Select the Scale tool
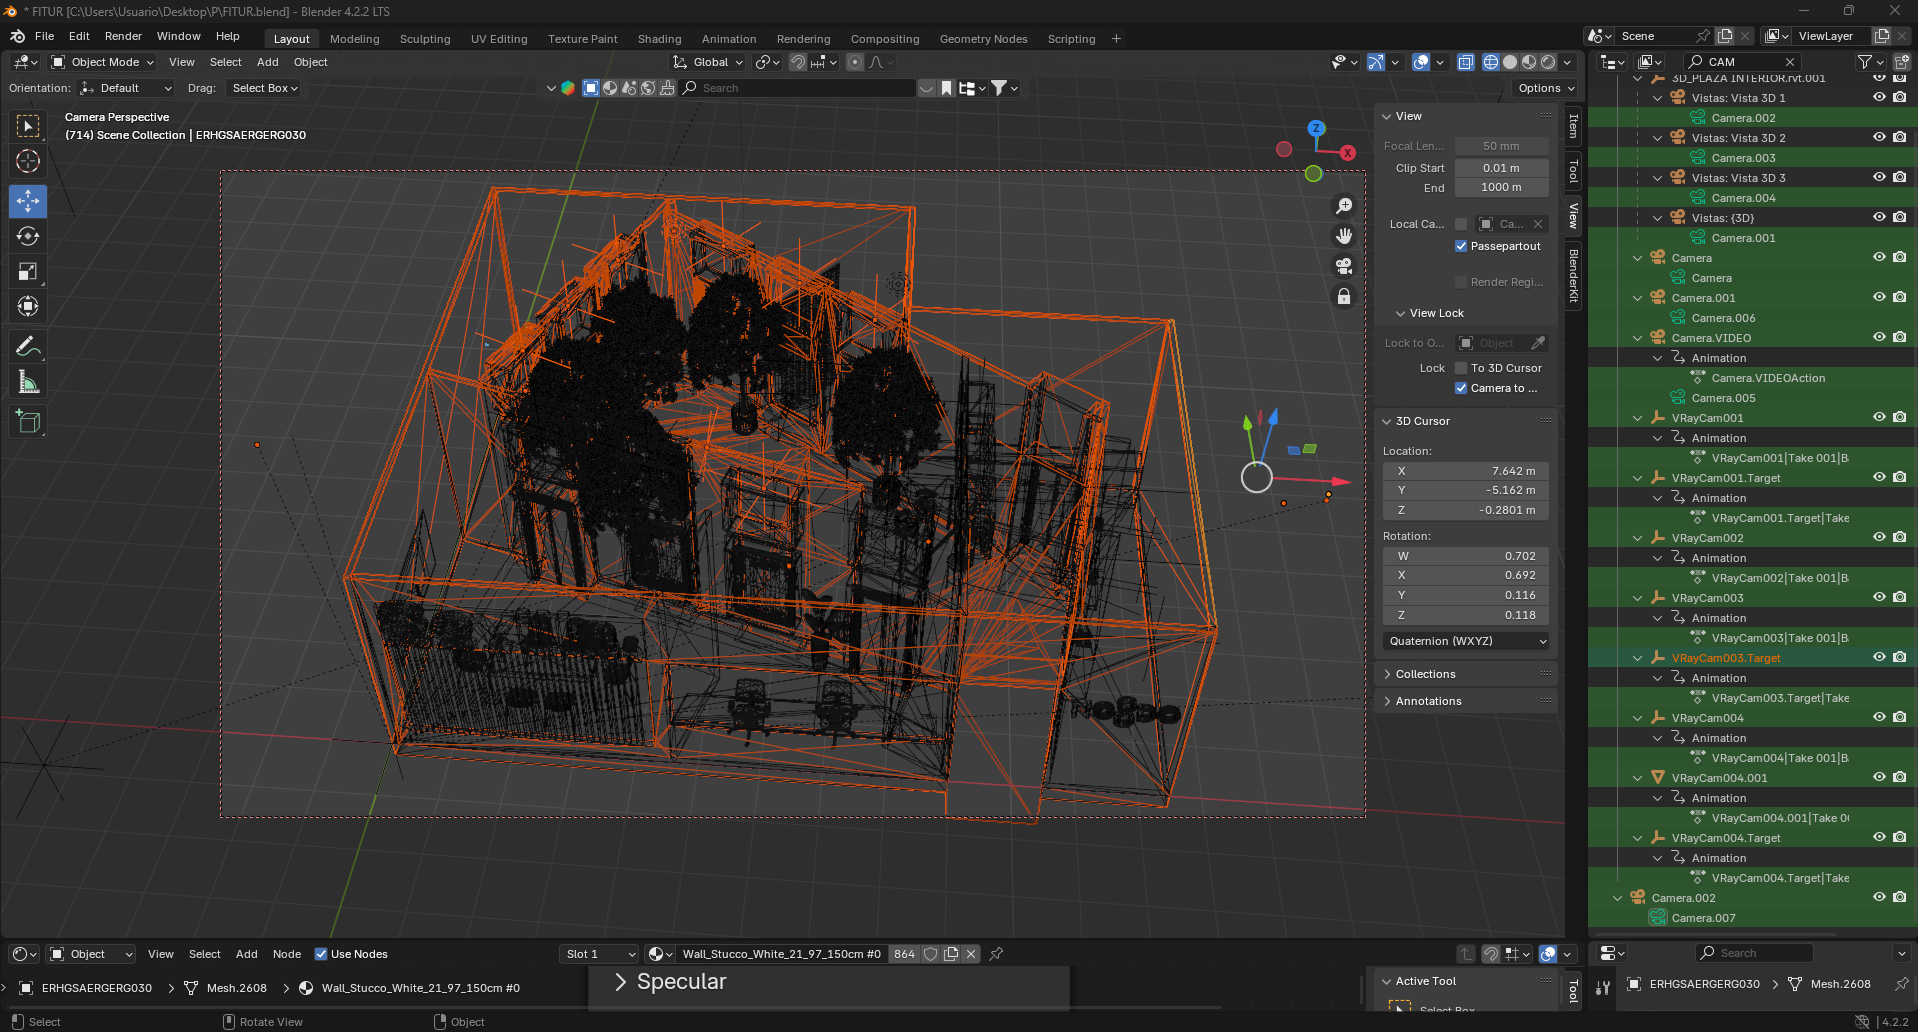The image size is (1918, 1032). point(28,272)
